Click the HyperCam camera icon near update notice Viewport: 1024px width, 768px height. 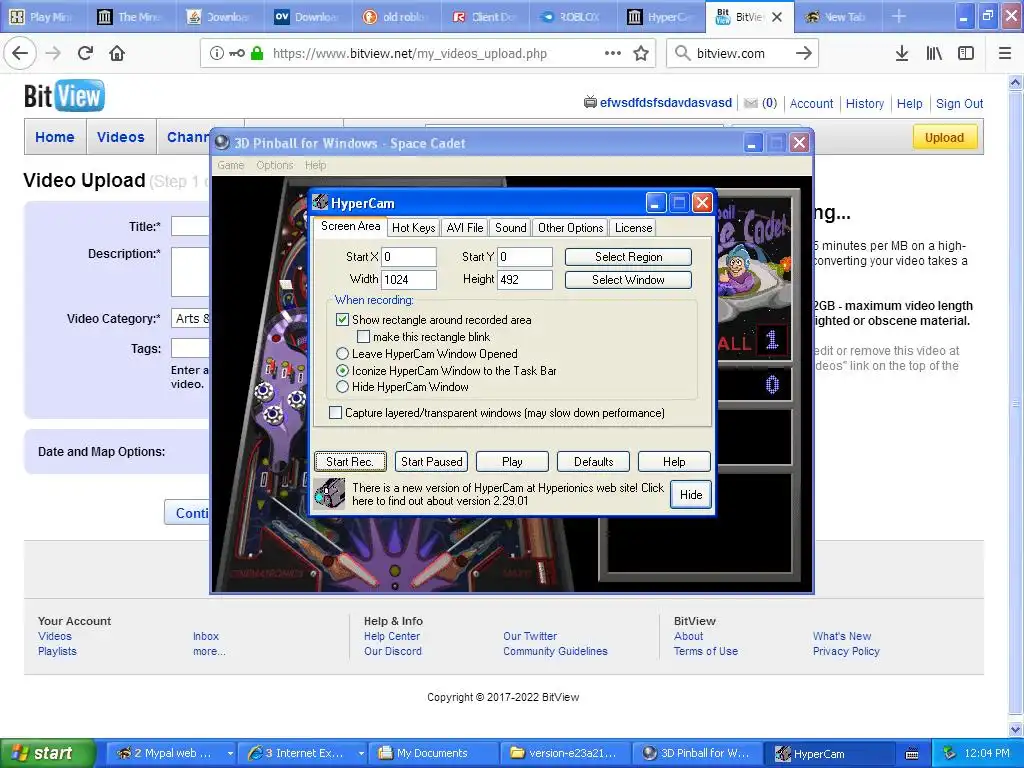coord(328,494)
